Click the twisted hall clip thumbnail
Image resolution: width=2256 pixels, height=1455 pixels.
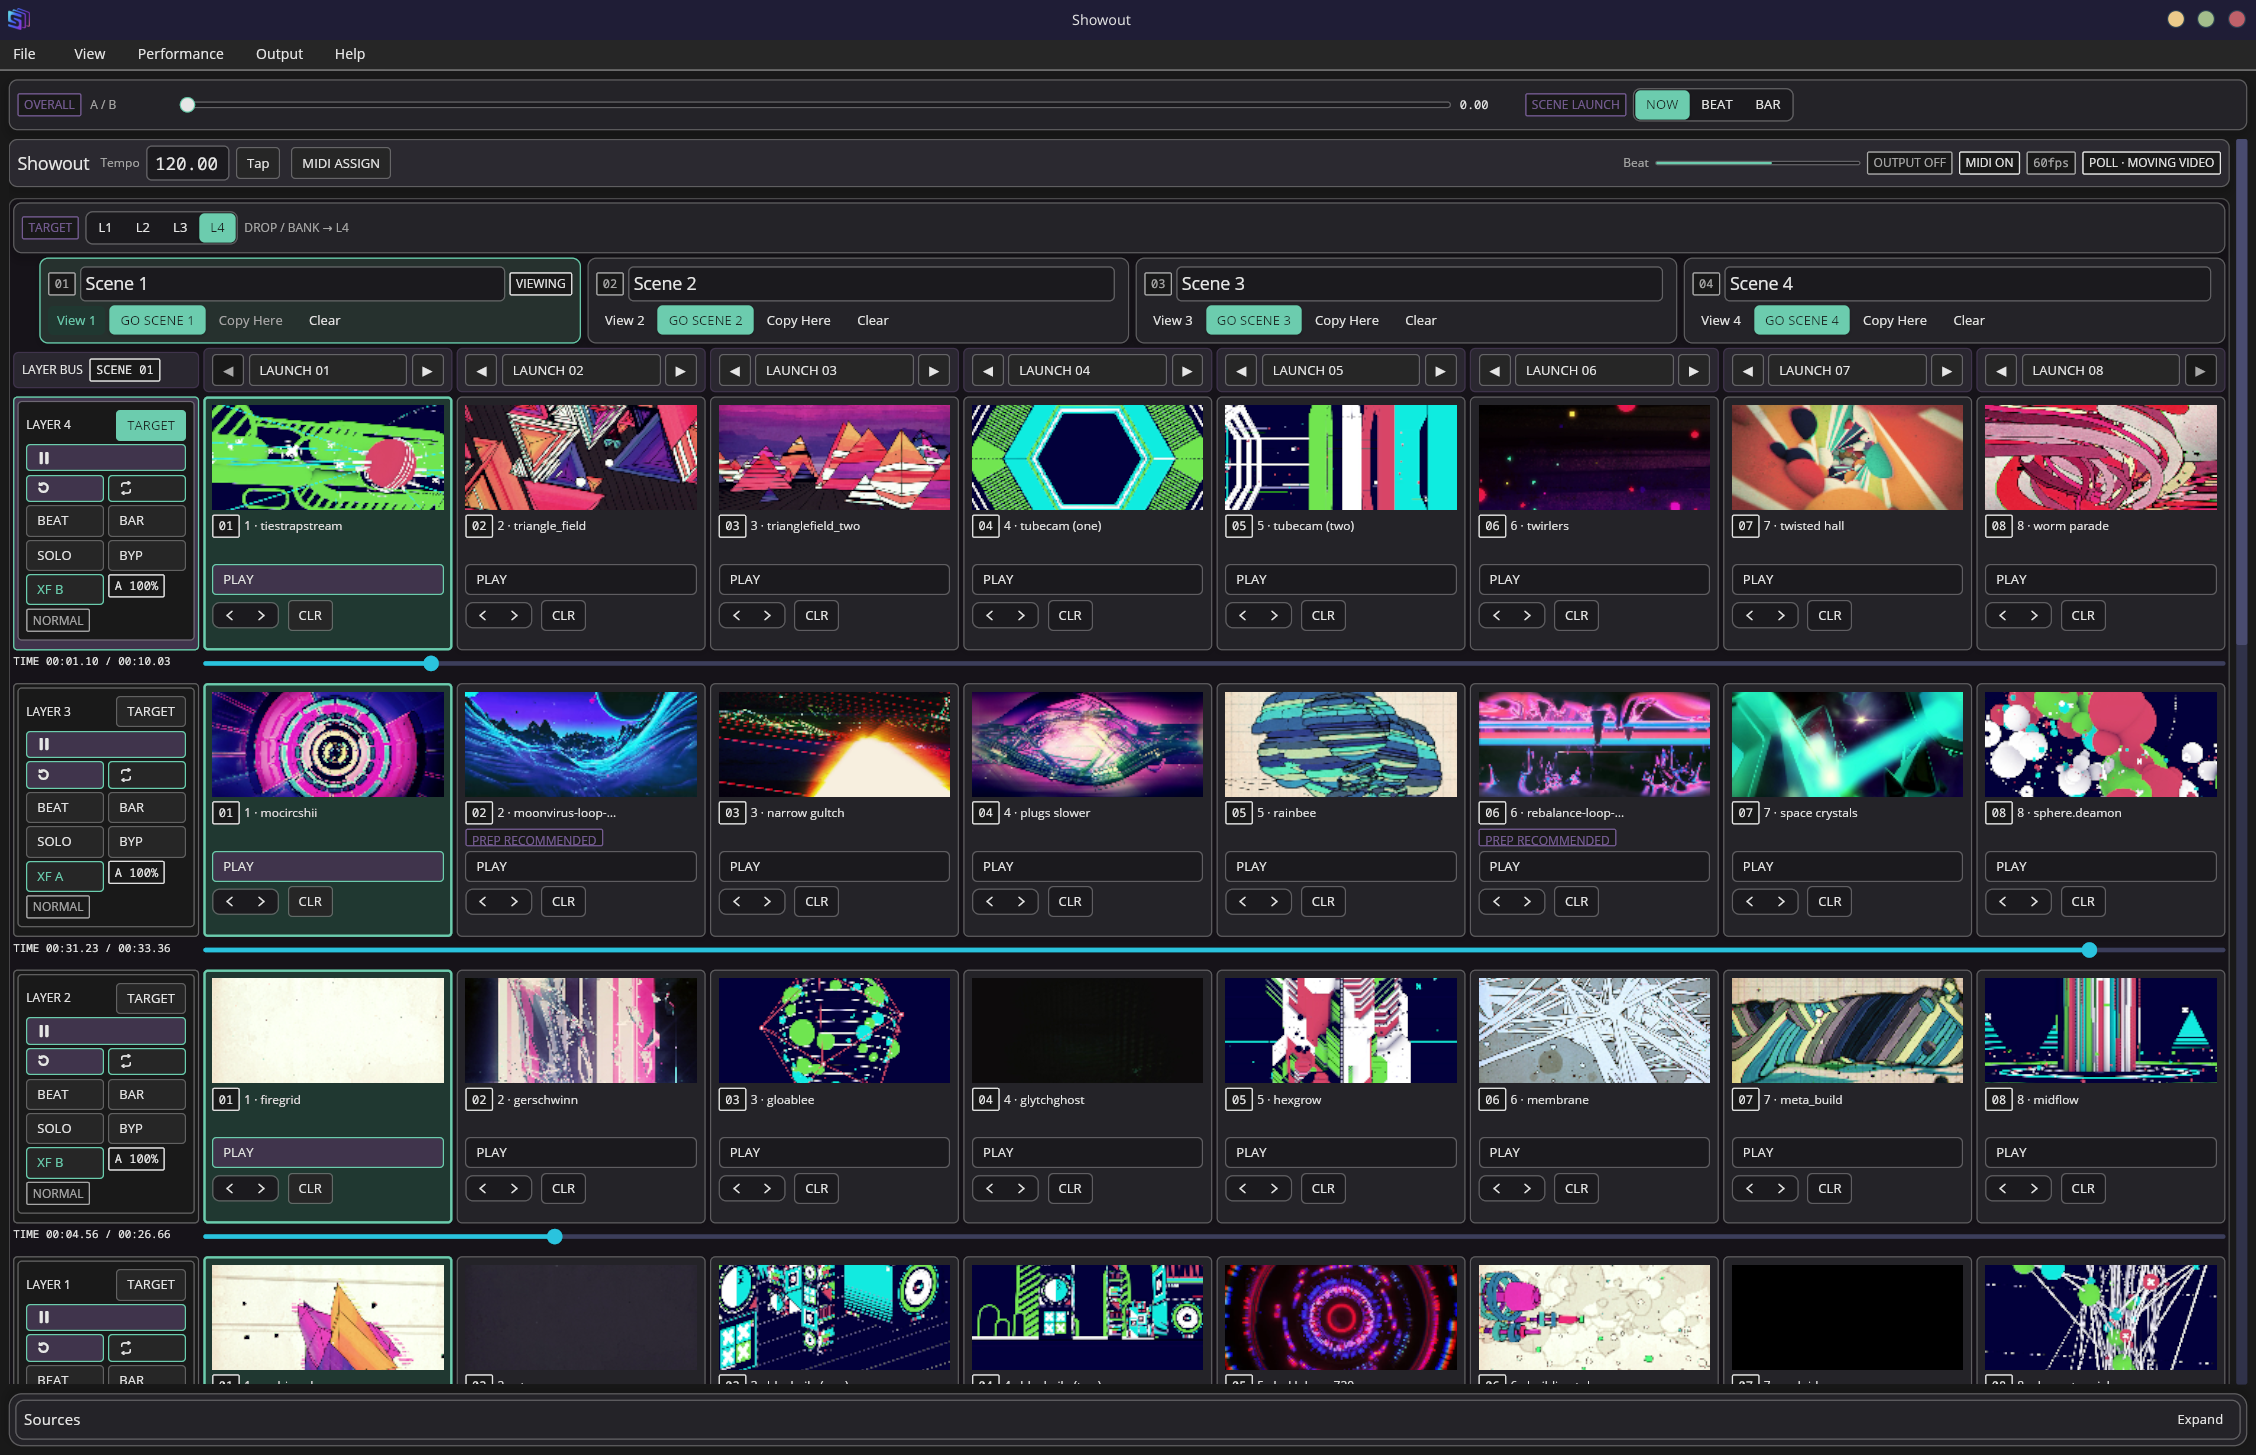tap(1847, 458)
